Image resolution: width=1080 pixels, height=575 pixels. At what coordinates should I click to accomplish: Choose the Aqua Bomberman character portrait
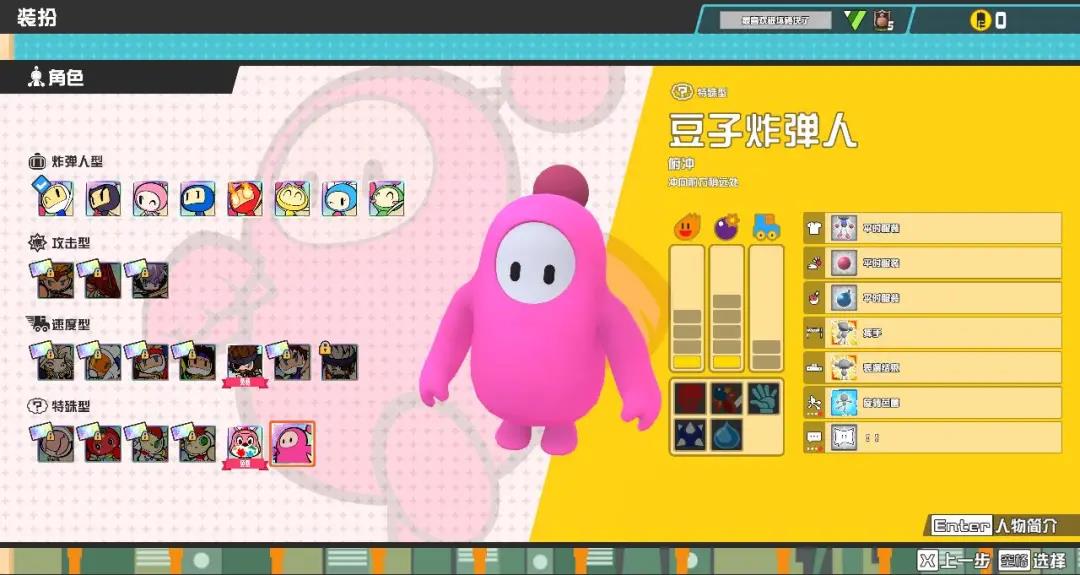(x=340, y=199)
